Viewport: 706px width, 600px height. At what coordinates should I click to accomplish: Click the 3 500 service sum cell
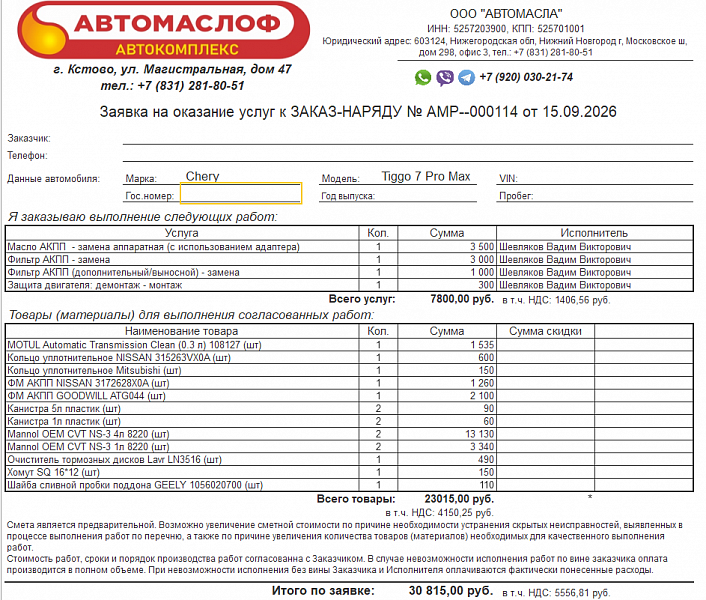[447, 247]
